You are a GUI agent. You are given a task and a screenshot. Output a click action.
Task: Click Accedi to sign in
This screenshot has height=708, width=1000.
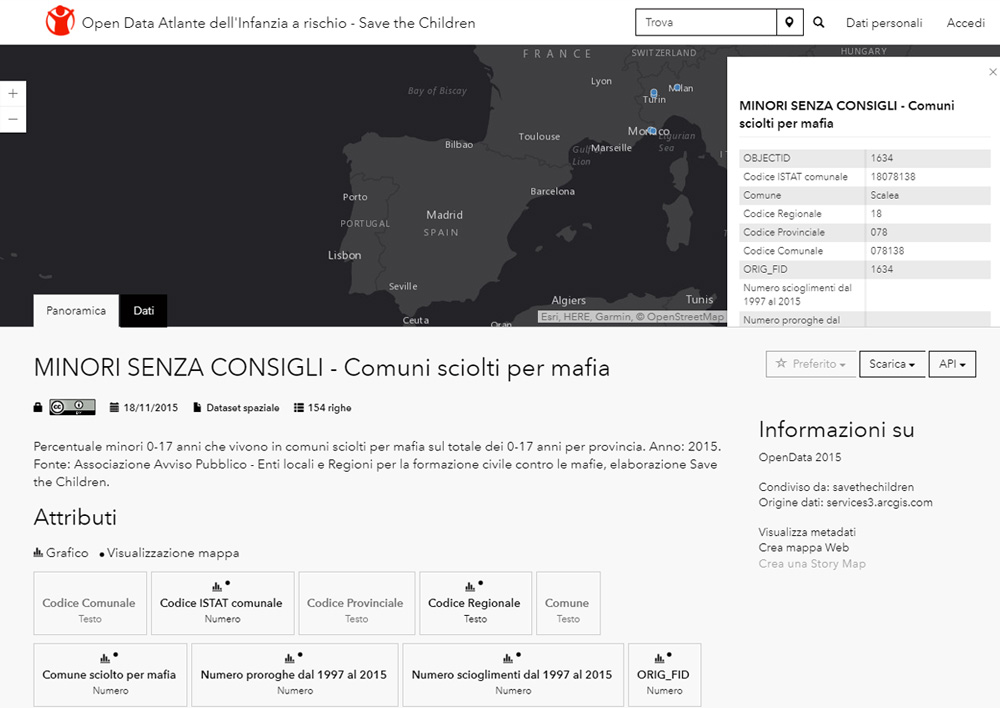coord(966,23)
